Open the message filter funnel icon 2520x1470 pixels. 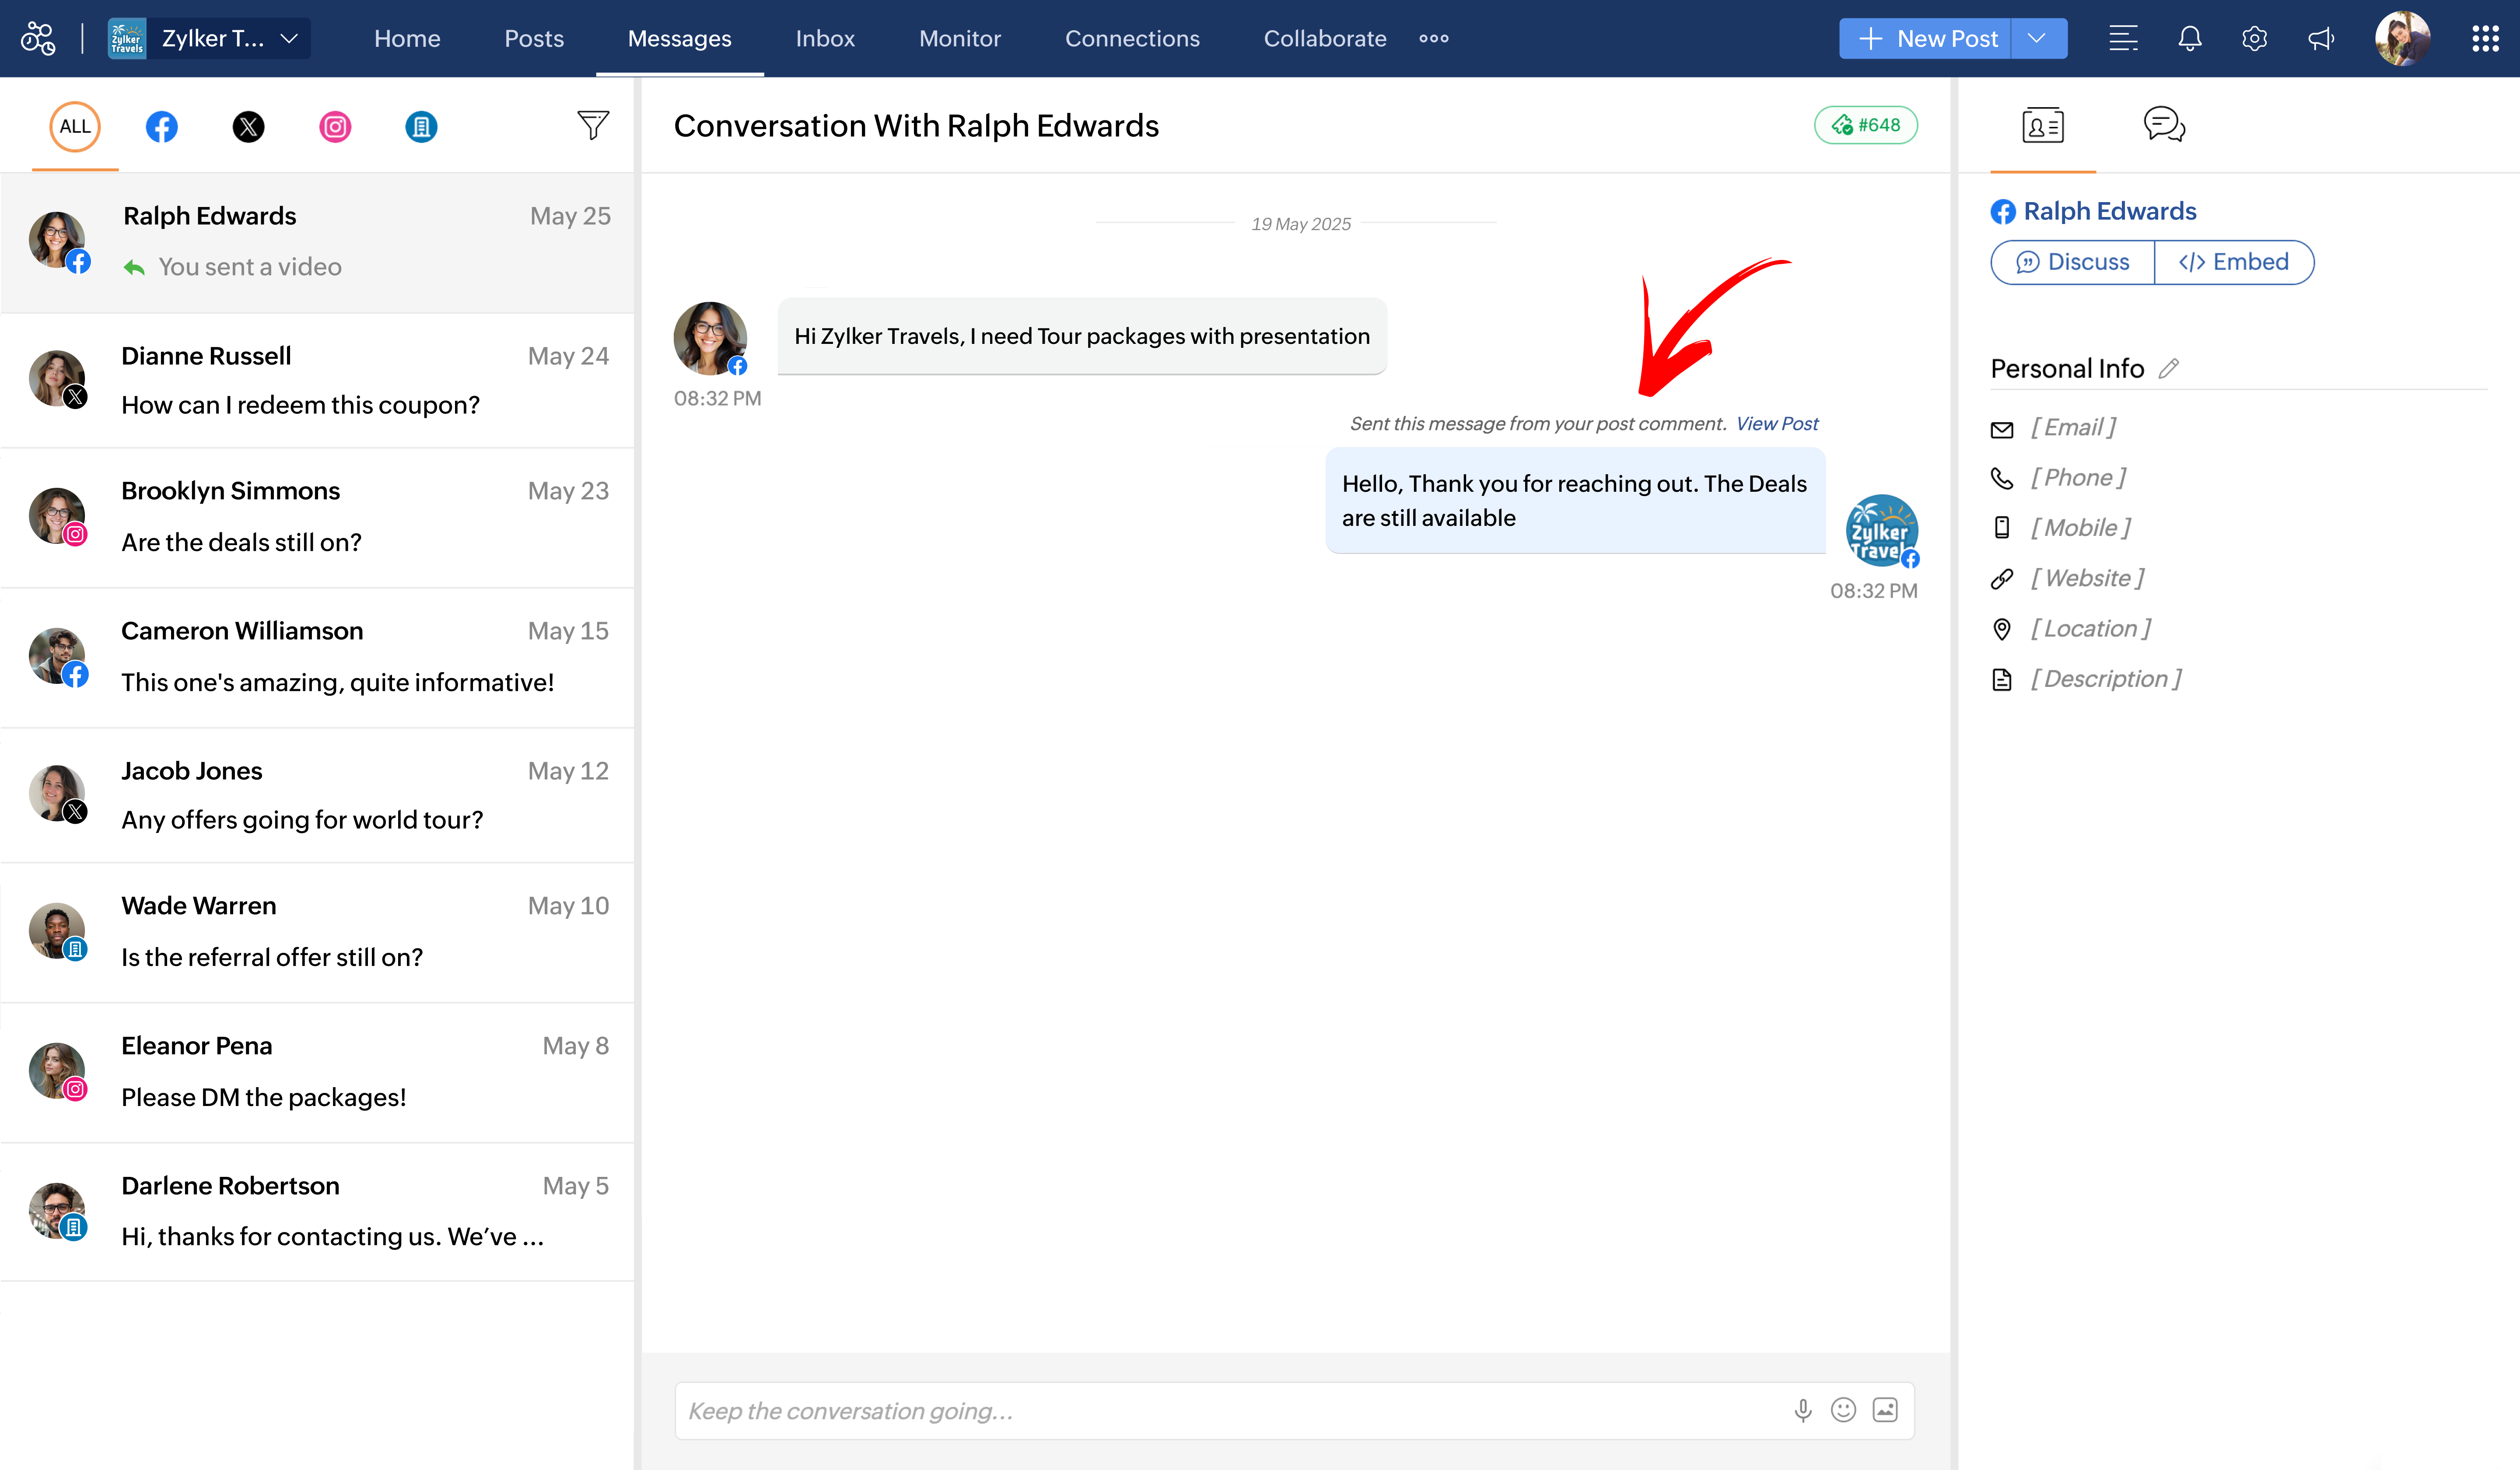593,125
